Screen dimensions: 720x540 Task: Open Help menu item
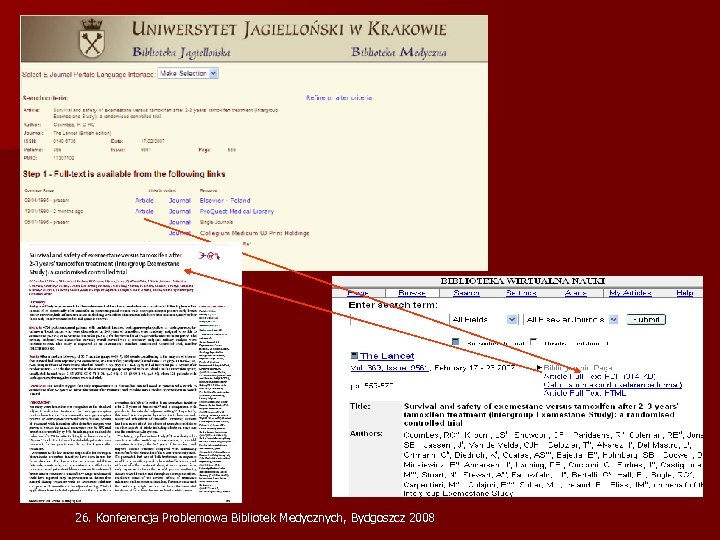tap(685, 293)
